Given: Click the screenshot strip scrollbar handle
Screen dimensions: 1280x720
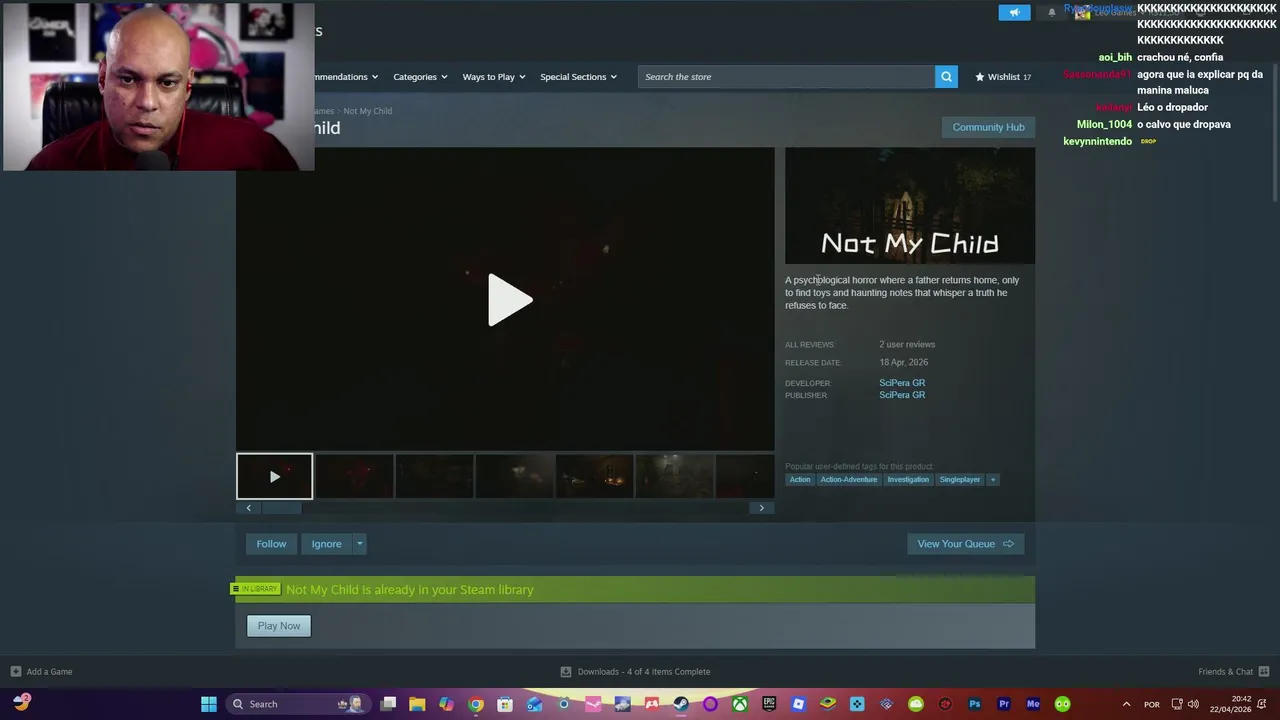Looking at the screenshot, I should [281, 508].
